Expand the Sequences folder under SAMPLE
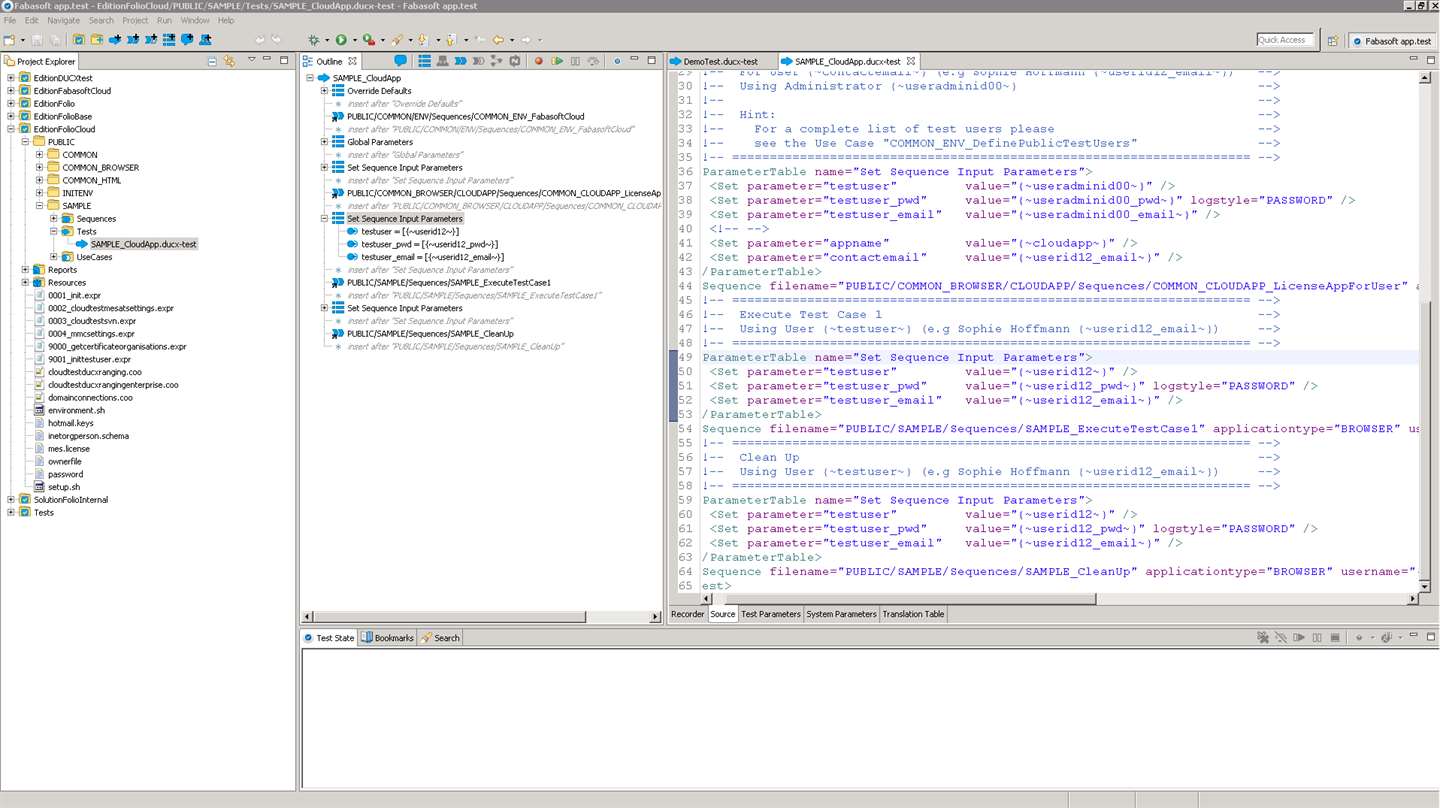Viewport: 1440px width, 808px height. [x=54, y=219]
